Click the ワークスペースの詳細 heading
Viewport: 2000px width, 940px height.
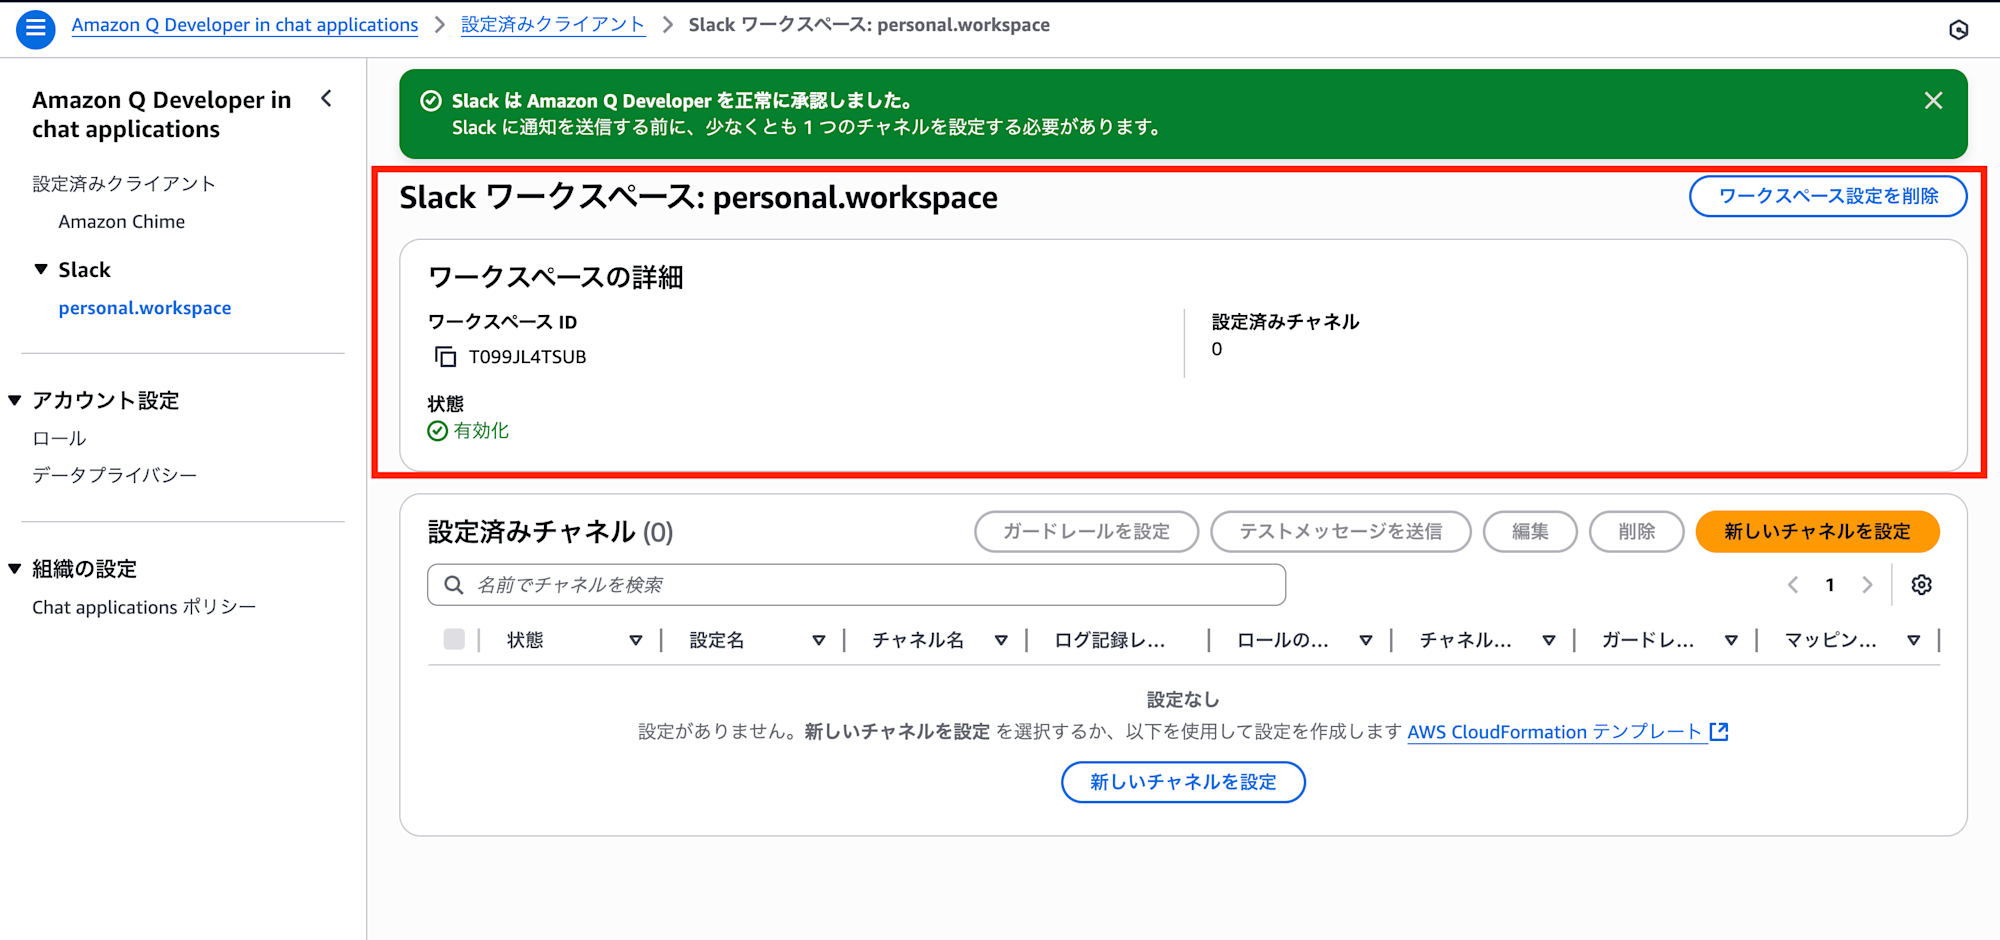pyautogui.click(x=556, y=278)
